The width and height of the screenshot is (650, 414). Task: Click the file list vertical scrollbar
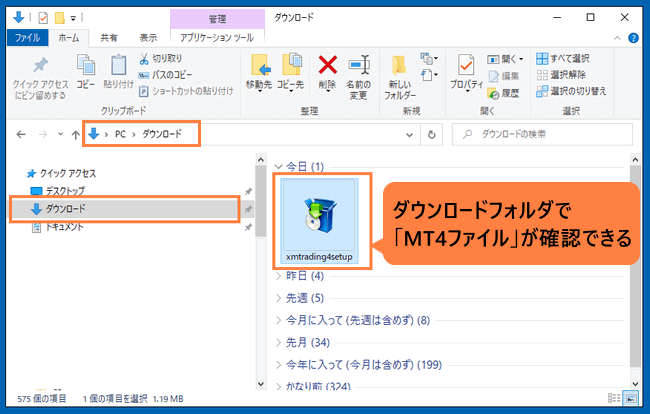pyautogui.click(x=635, y=266)
